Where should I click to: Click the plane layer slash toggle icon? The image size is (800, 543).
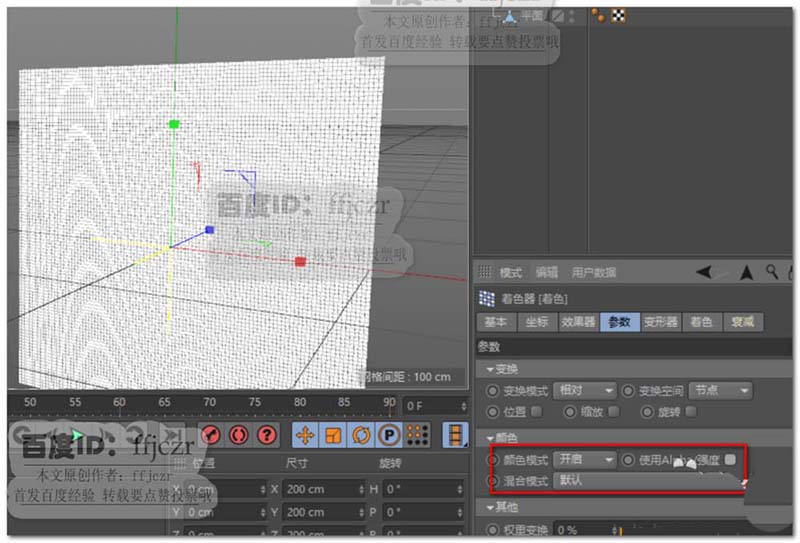click(x=558, y=16)
